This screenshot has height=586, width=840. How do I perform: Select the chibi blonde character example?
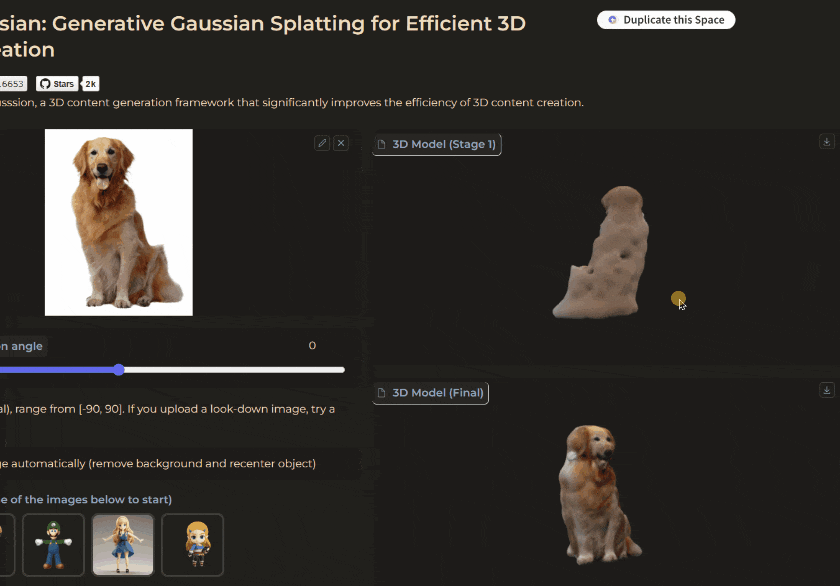(192, 545)
